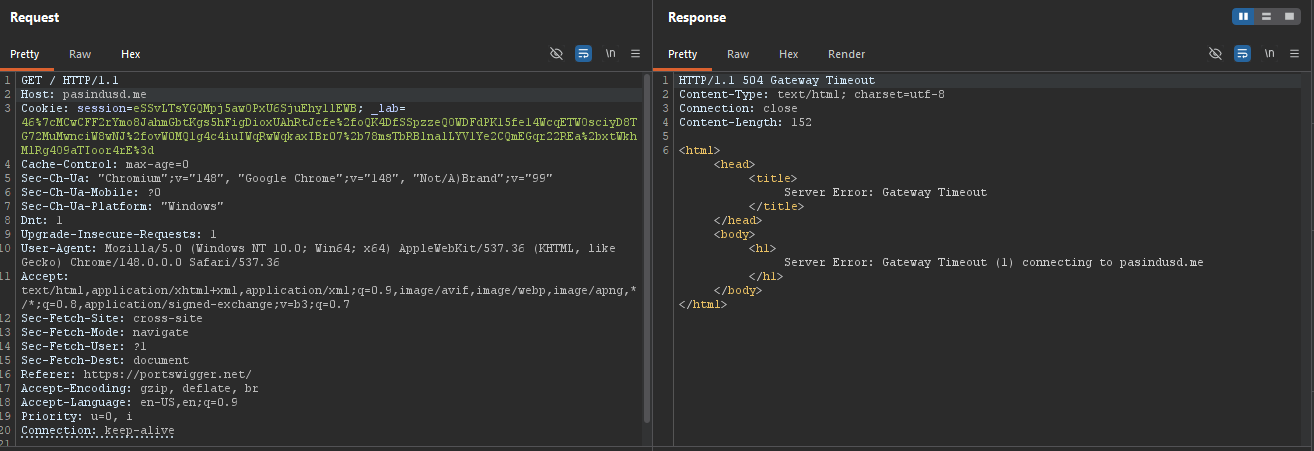Switch to Pretty tab in Response panel
This screenshot has width=1314, height=451.
pos(683,54)
